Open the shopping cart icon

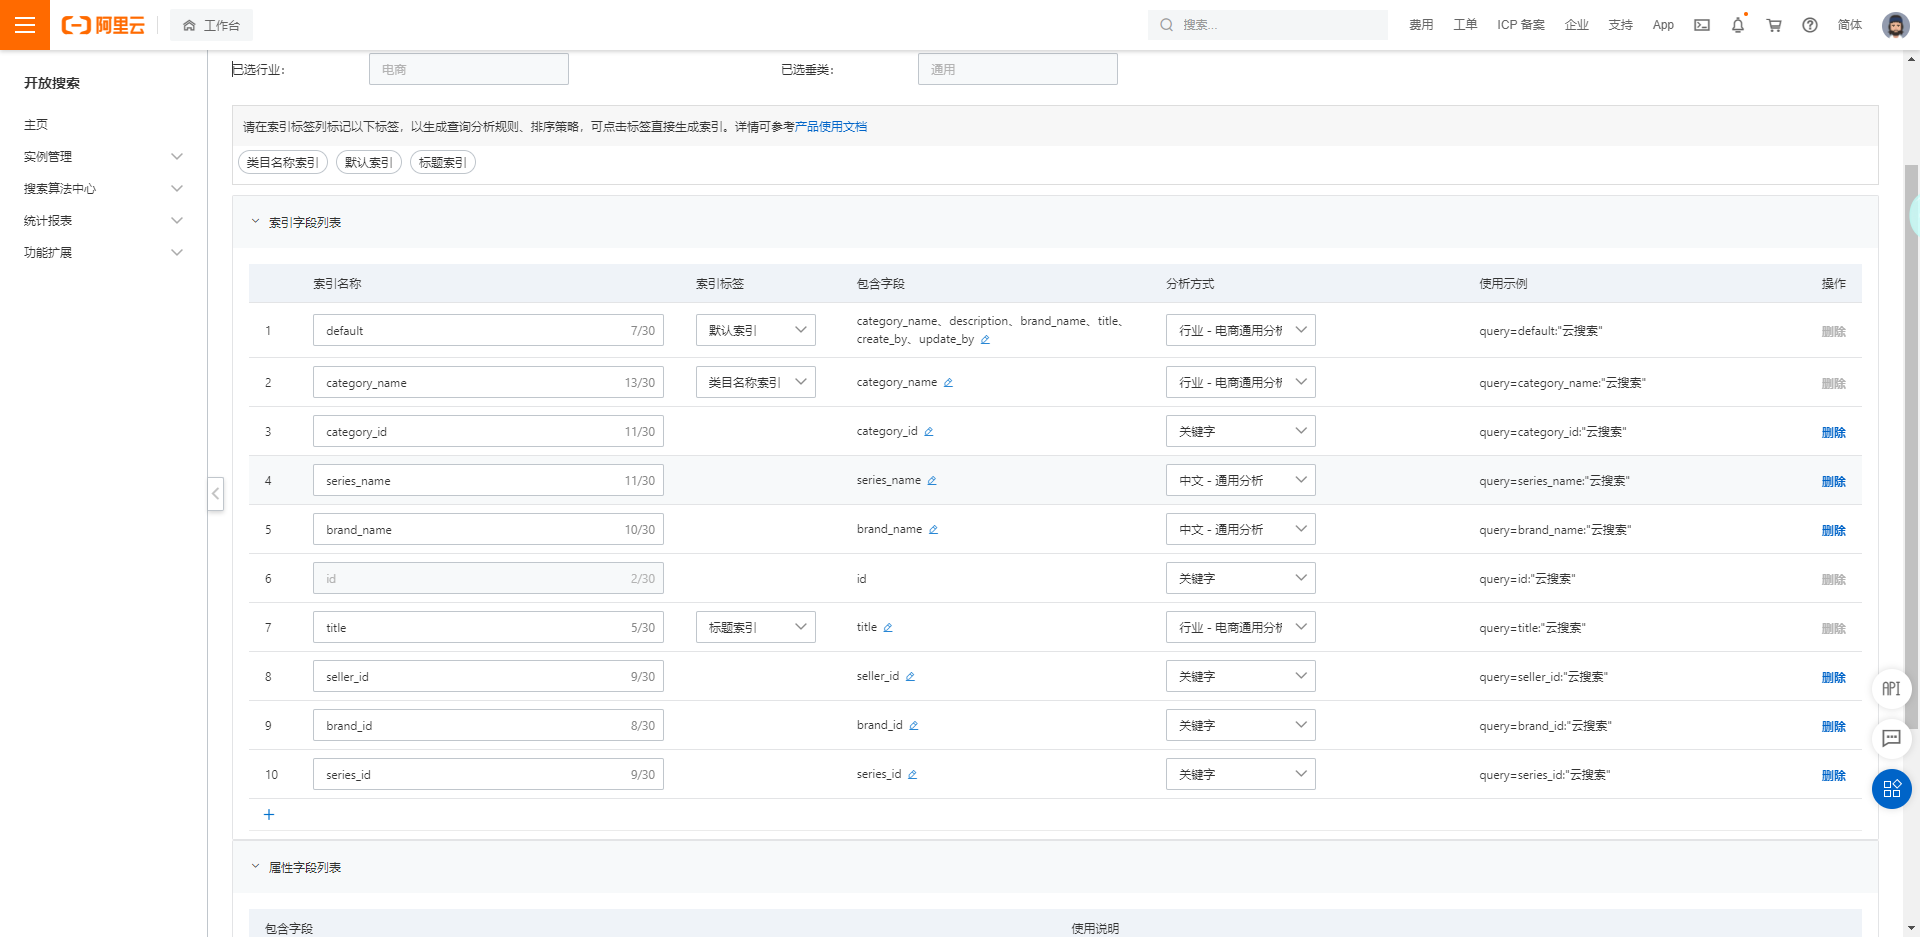tap(1774, 25)
